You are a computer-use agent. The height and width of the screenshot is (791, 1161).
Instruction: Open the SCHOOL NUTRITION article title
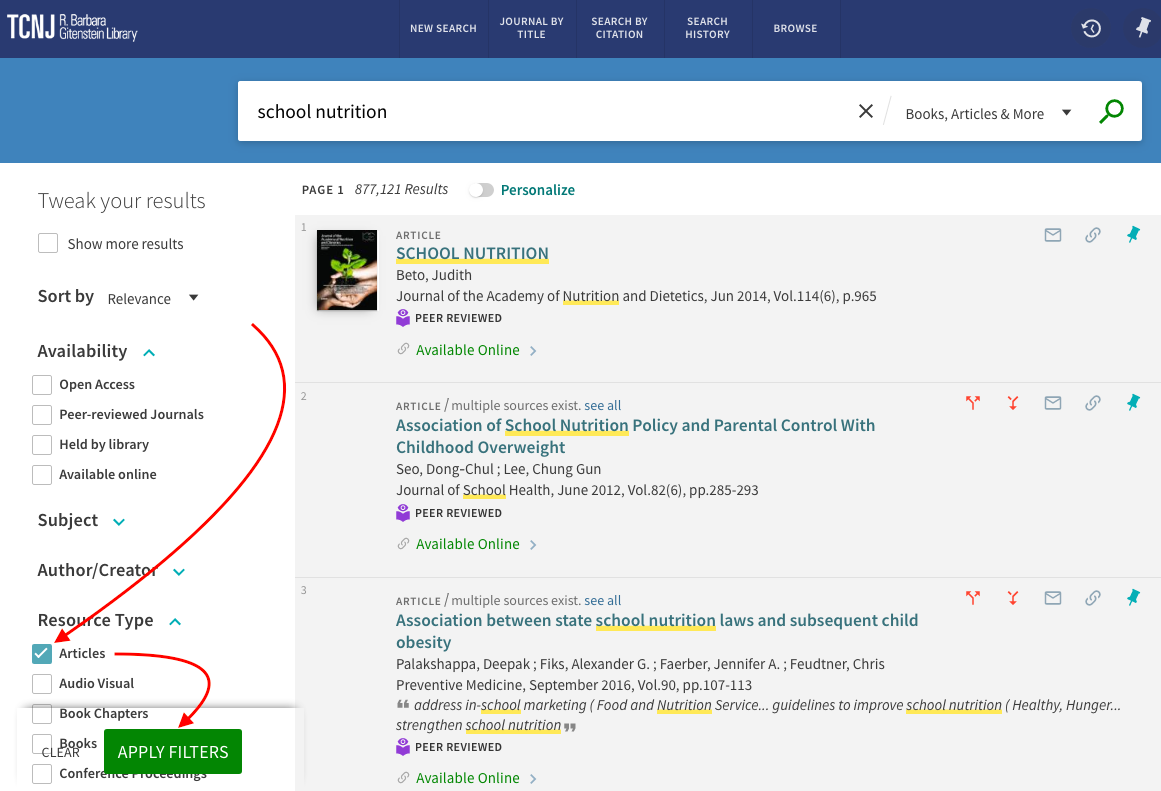pyautogui.click(x=472, y=253)
